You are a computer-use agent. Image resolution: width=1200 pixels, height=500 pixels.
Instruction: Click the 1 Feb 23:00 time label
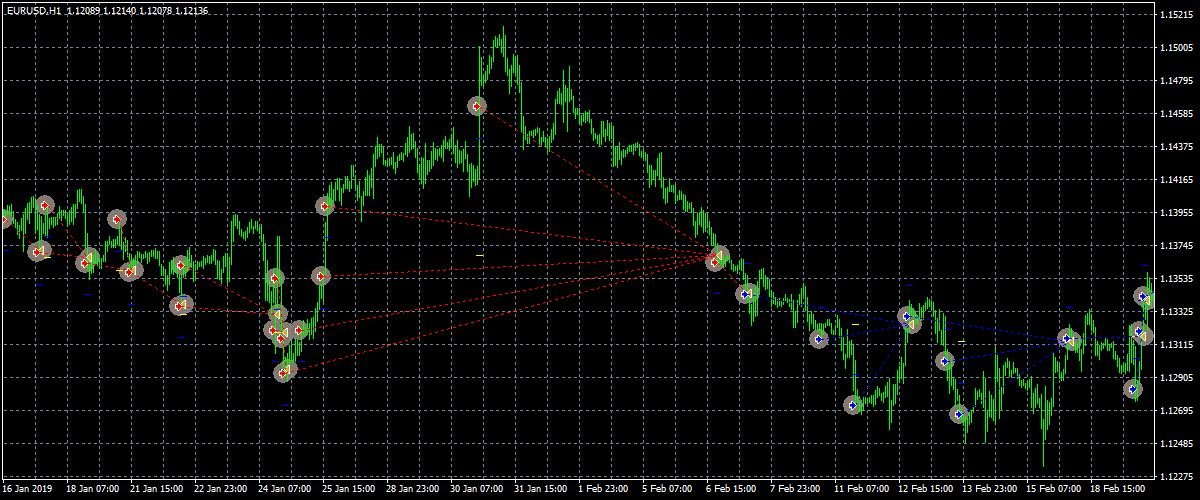pyautogui.click(x=604, y=489)
